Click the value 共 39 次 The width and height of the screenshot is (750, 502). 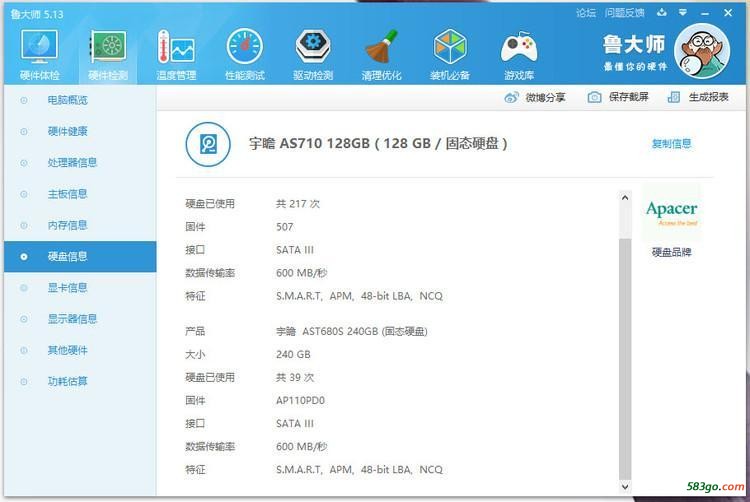click(295, 378)
